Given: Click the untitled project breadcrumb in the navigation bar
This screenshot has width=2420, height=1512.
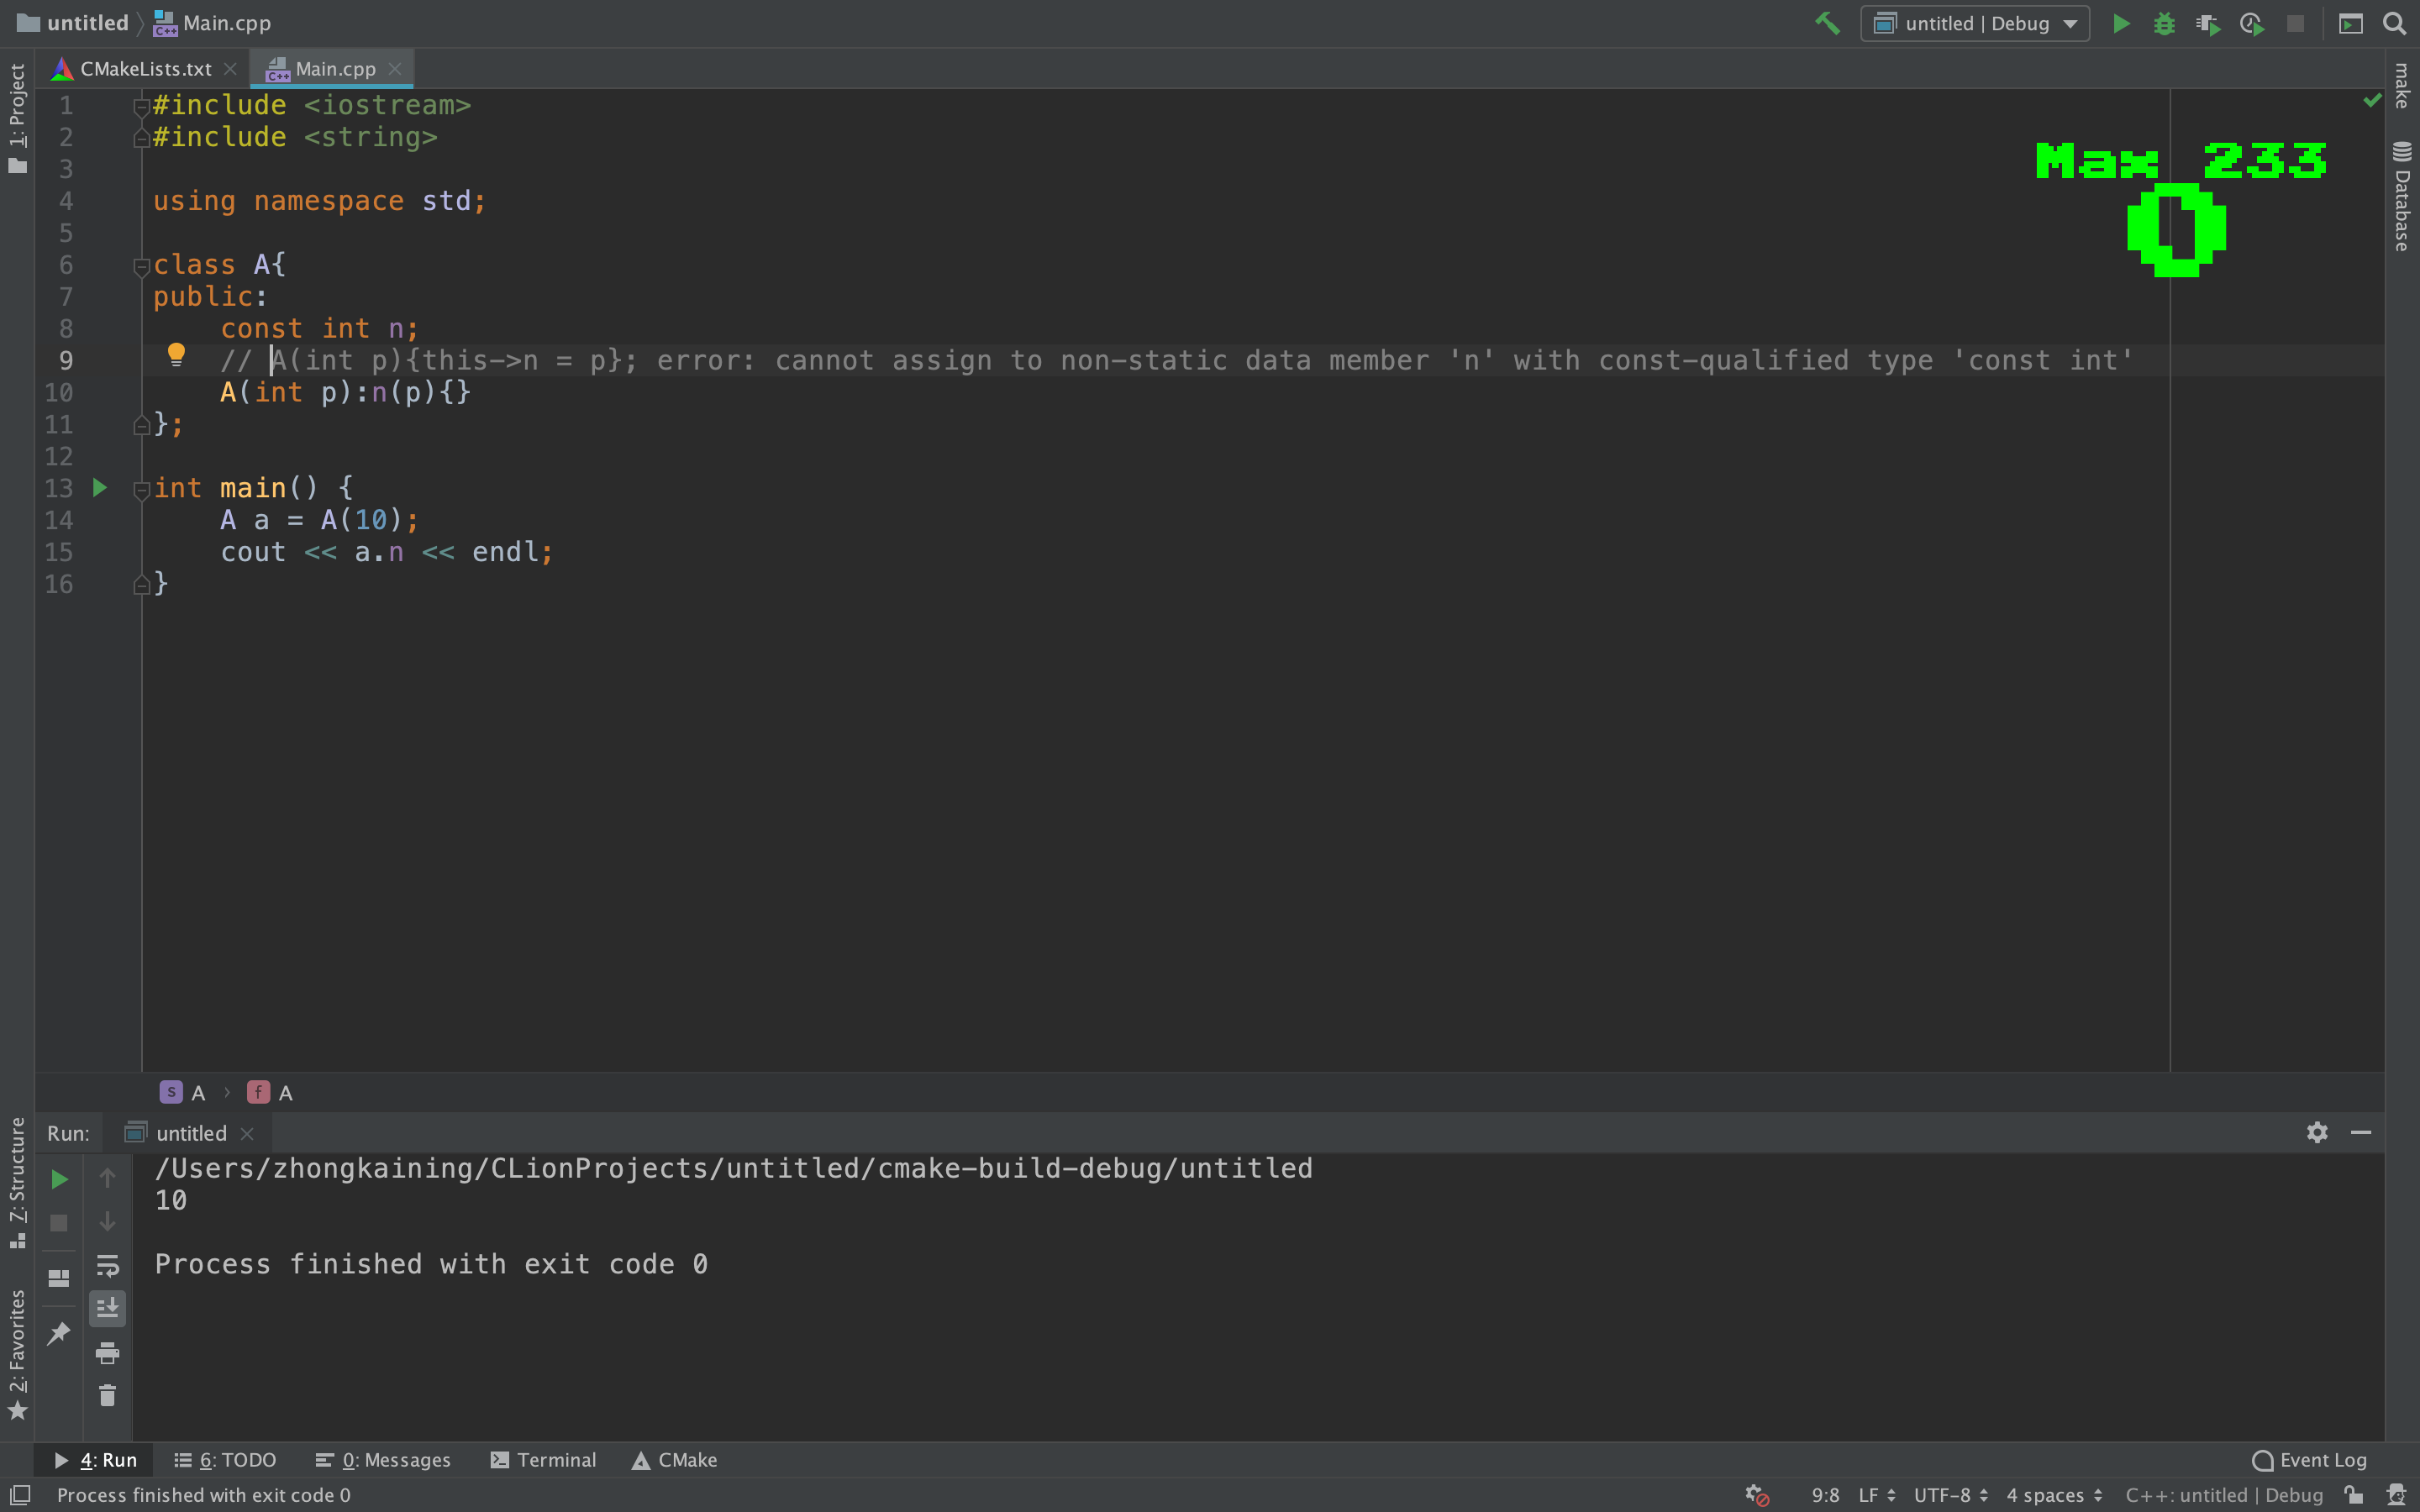Looking at the screenshot, I should 73,23.
